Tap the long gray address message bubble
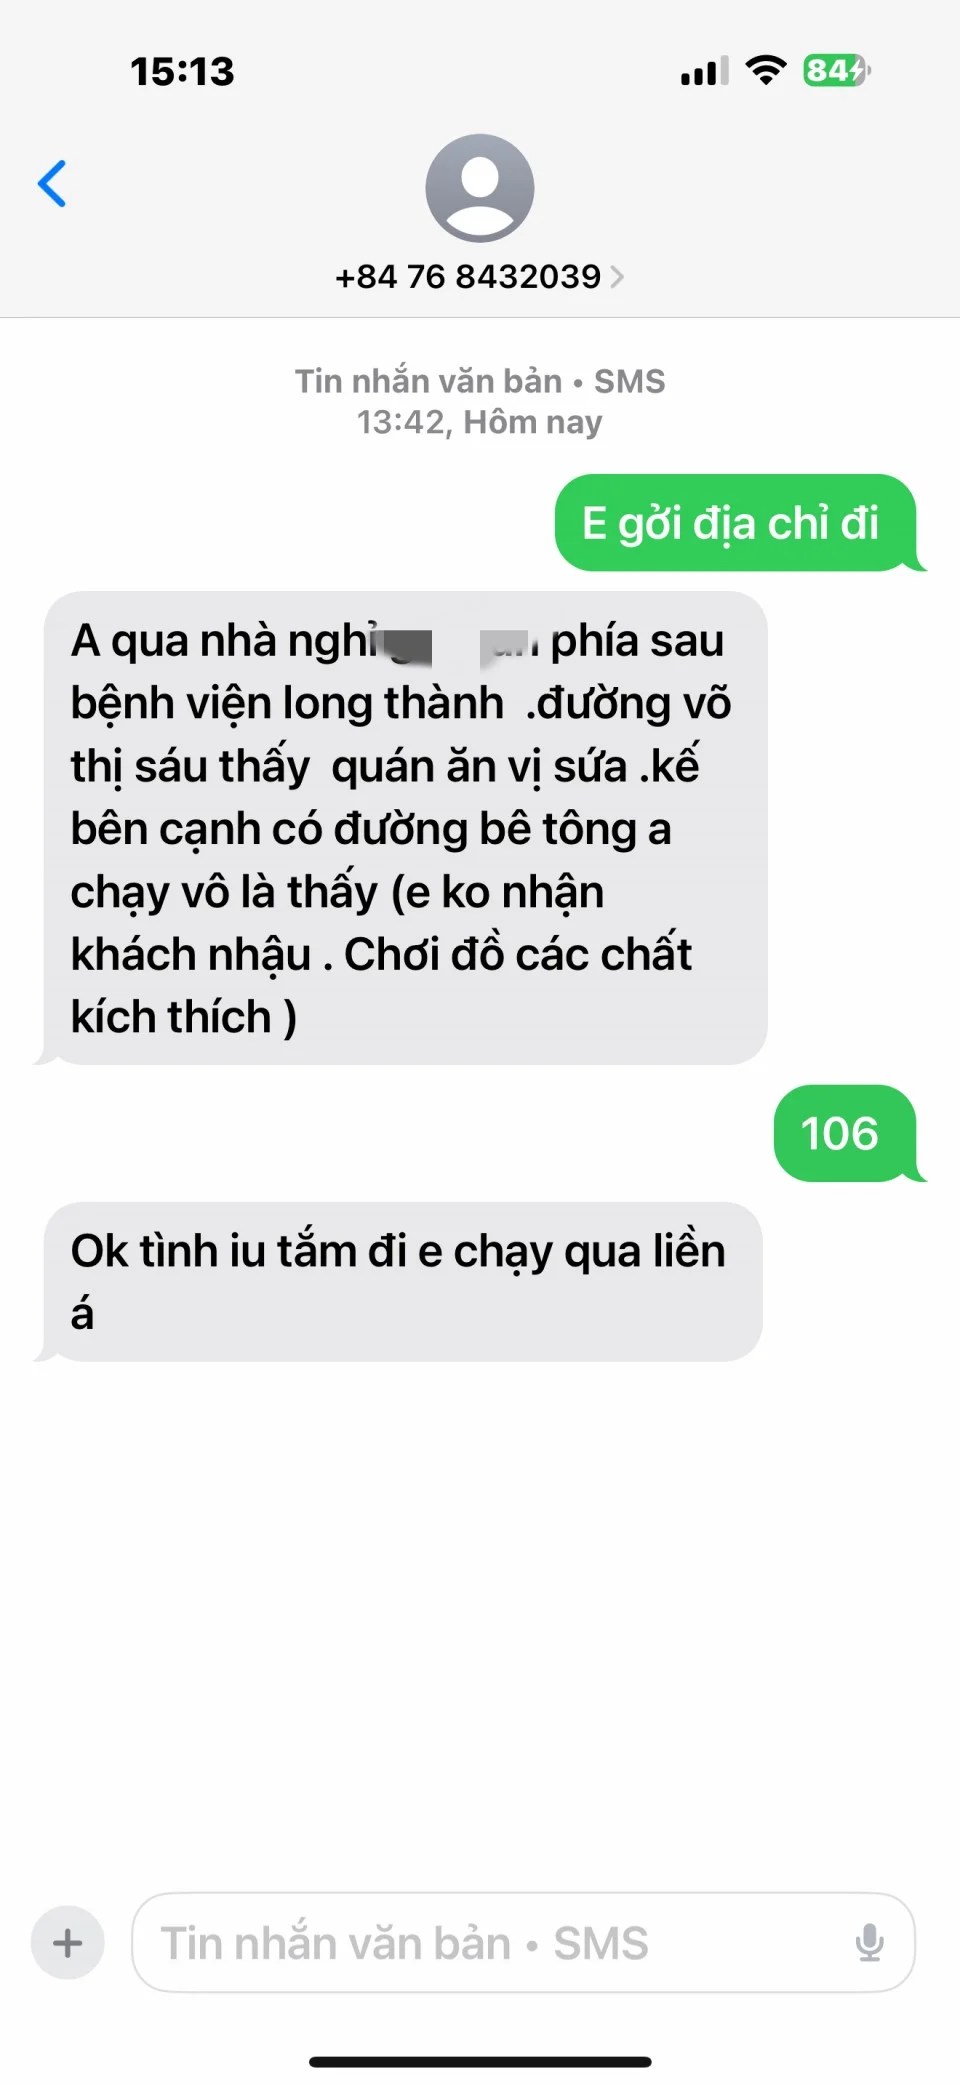 [x=405, y=828]
